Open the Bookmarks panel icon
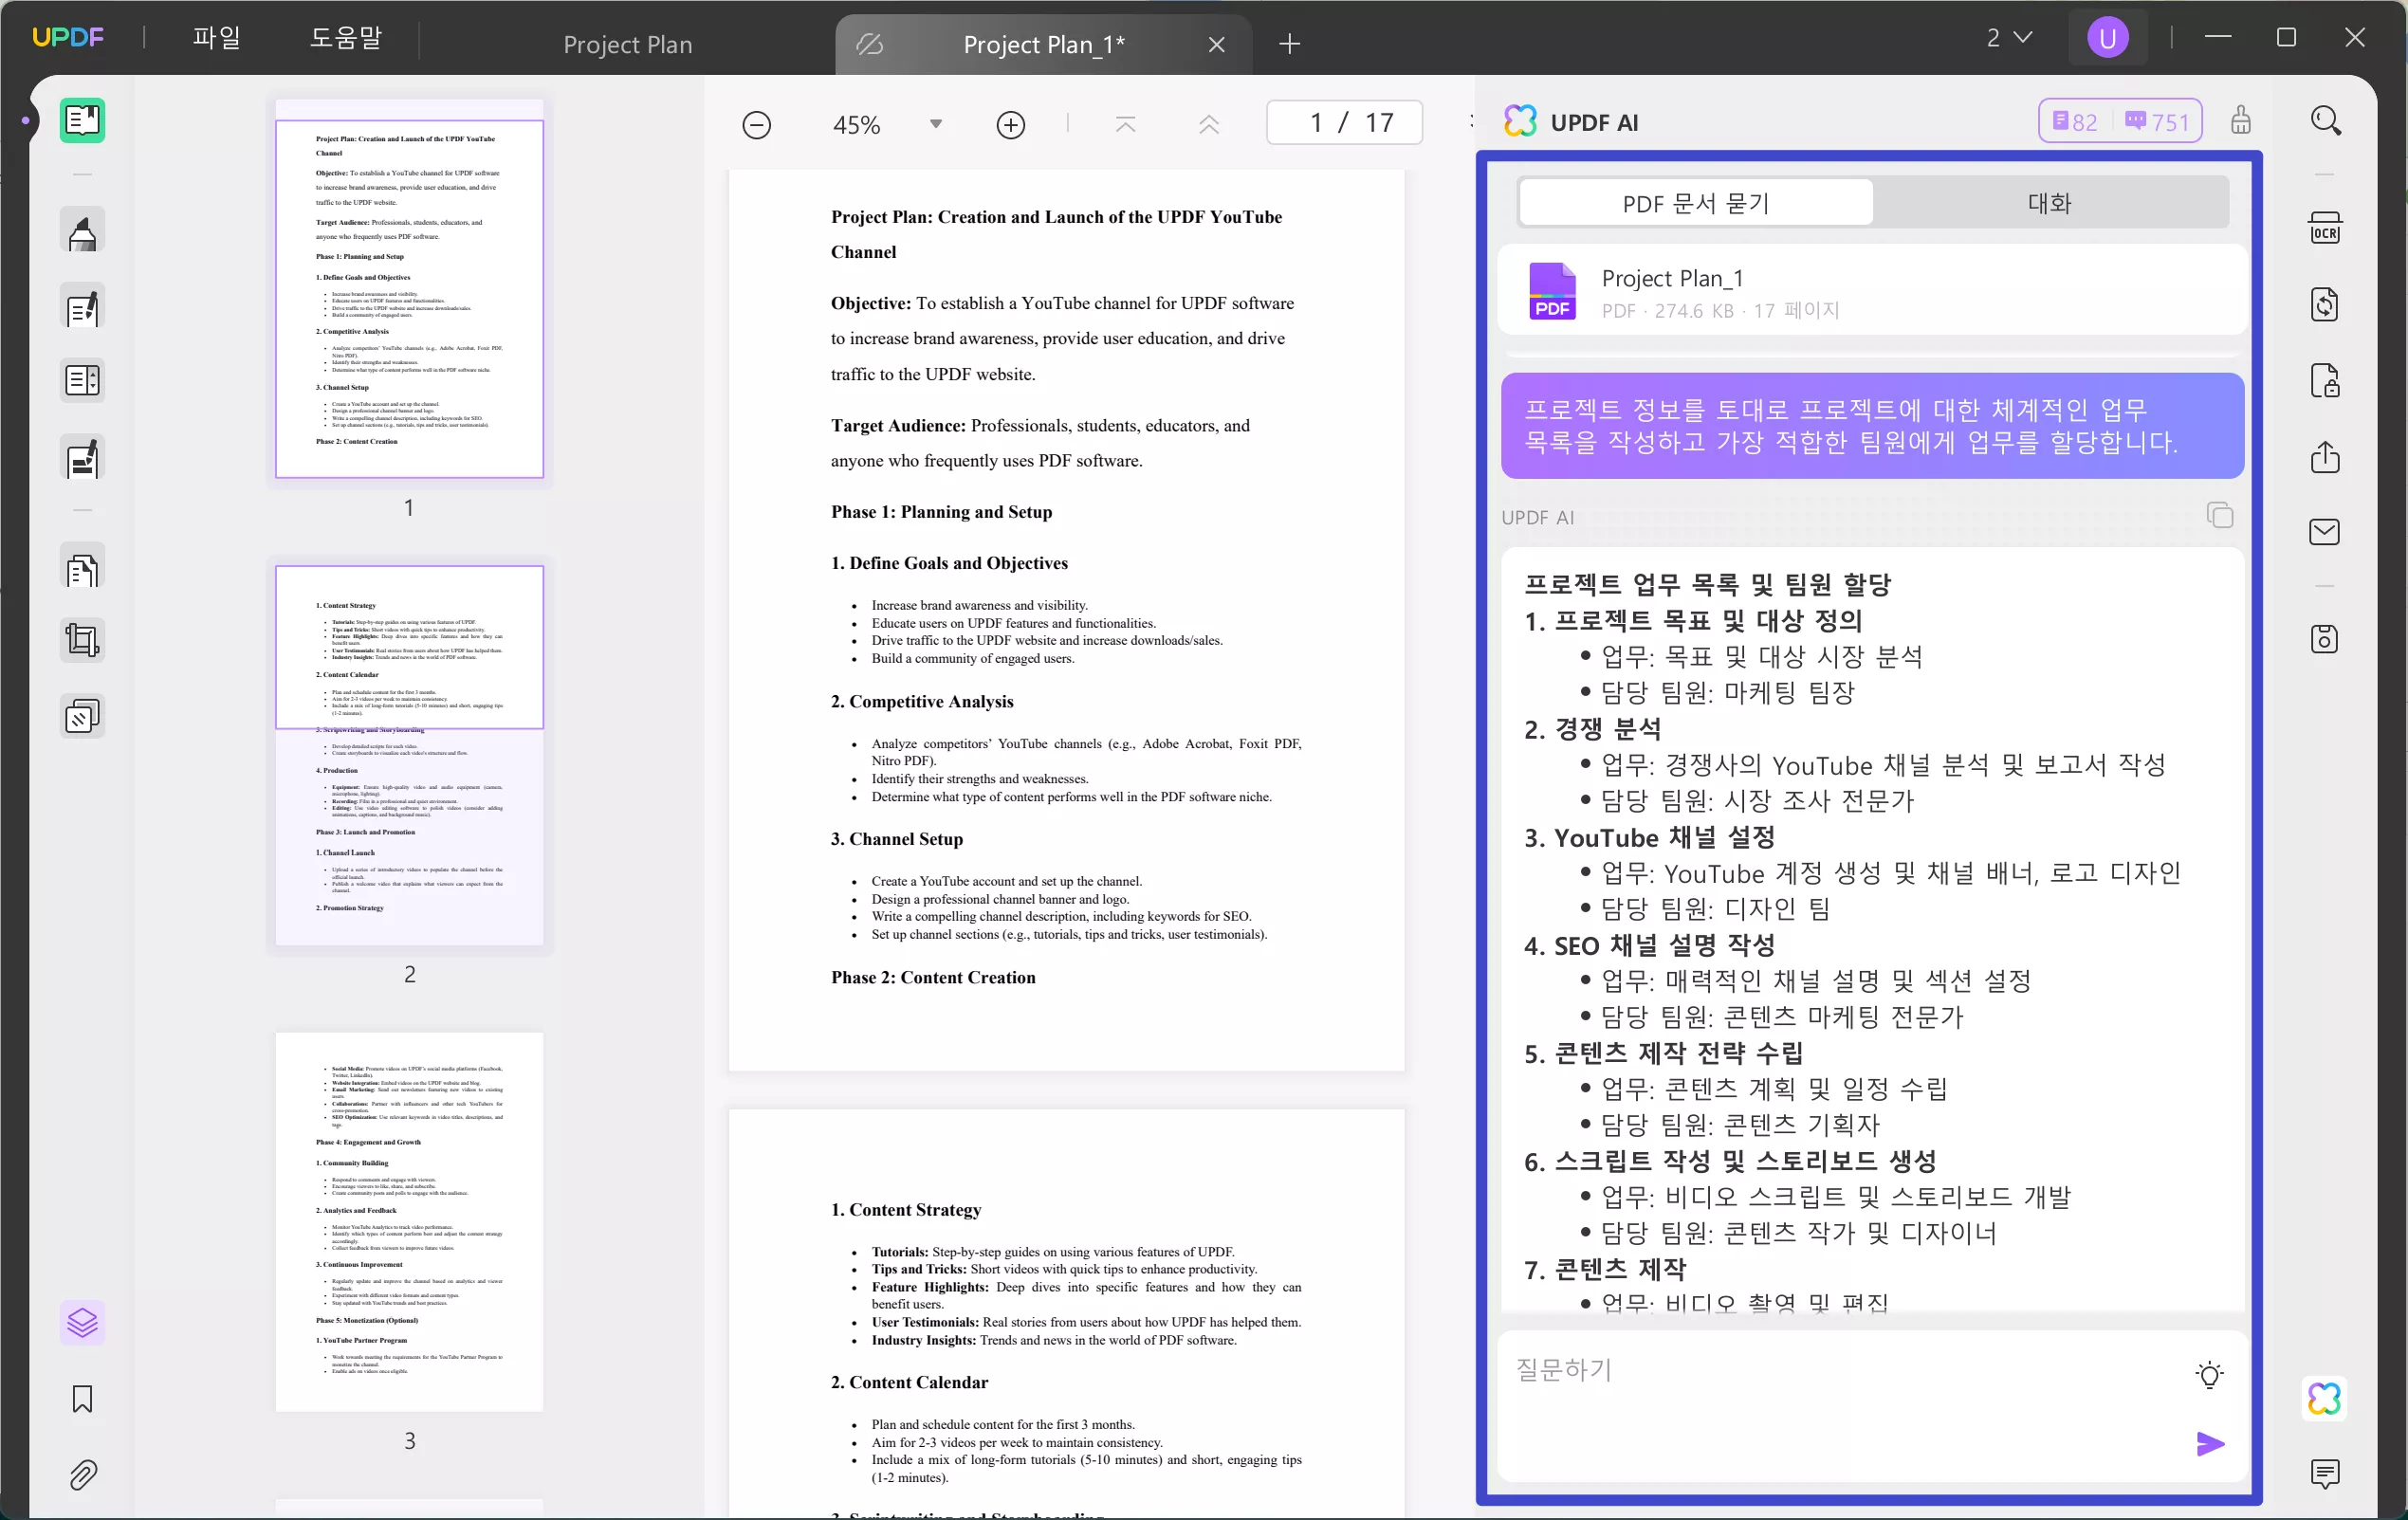 (82, 1399)
